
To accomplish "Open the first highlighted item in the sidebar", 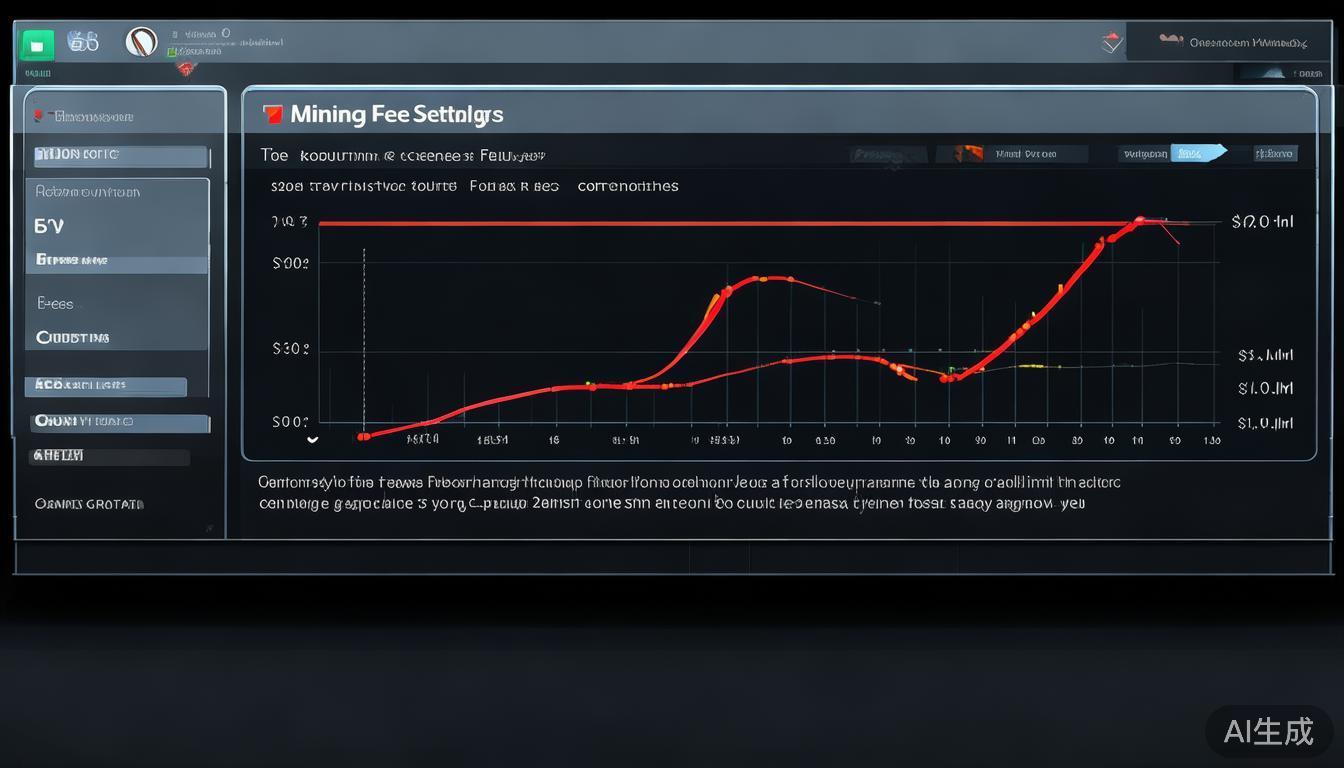I will point(120,155).
